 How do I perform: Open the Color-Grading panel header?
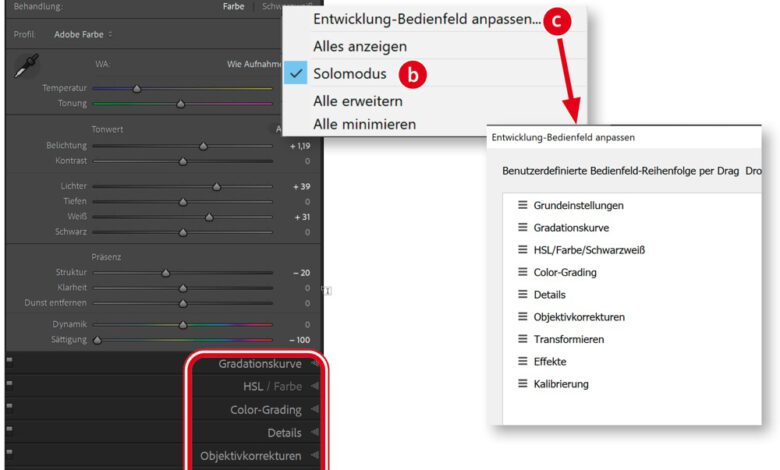click(x=266, y=409)
